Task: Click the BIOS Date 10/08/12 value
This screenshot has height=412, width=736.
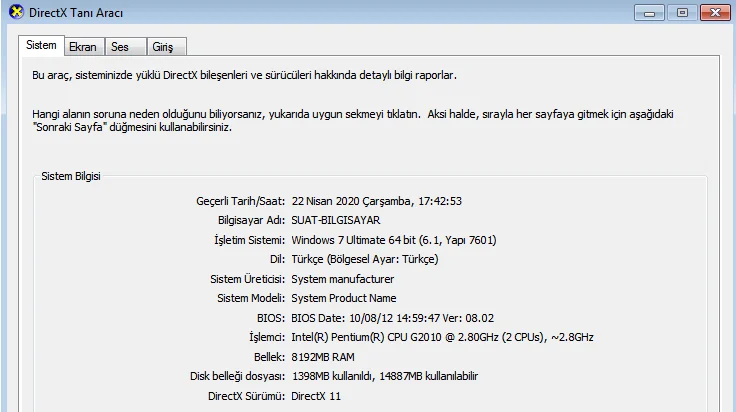Action: pos(392,318)
